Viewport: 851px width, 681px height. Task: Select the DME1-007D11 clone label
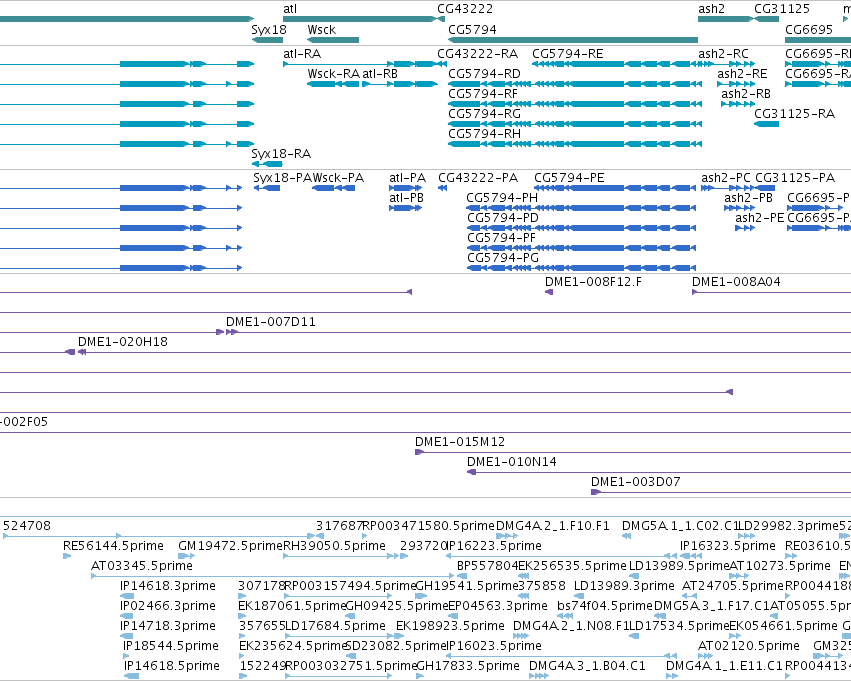click(x=271, y=322)
